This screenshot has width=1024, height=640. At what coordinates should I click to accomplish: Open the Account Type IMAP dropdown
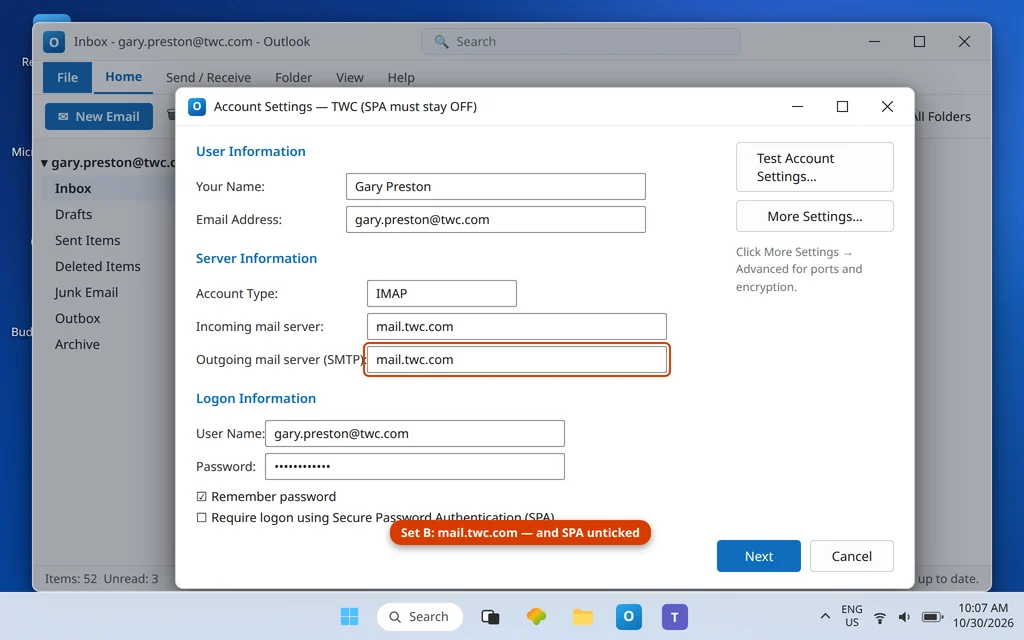pyautogui.click(x=441, y=294)
